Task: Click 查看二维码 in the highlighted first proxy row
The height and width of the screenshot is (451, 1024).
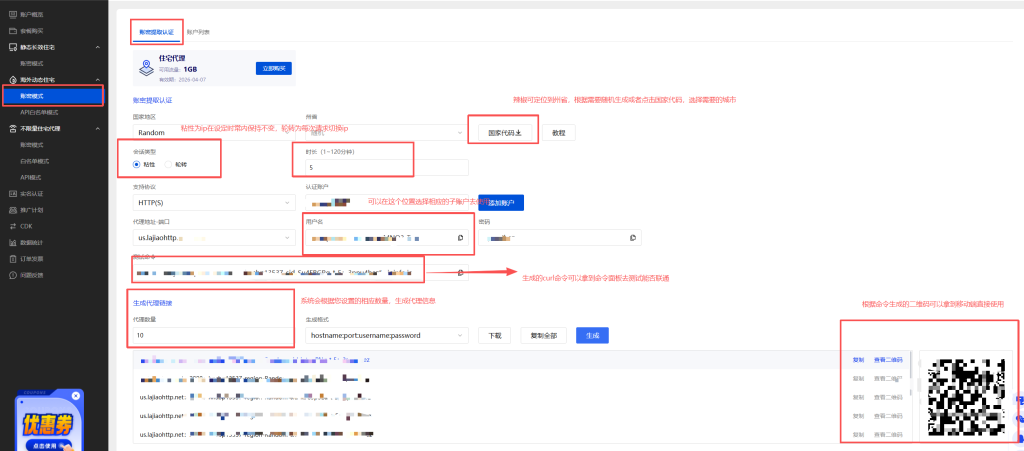Action: coord(888,360)
